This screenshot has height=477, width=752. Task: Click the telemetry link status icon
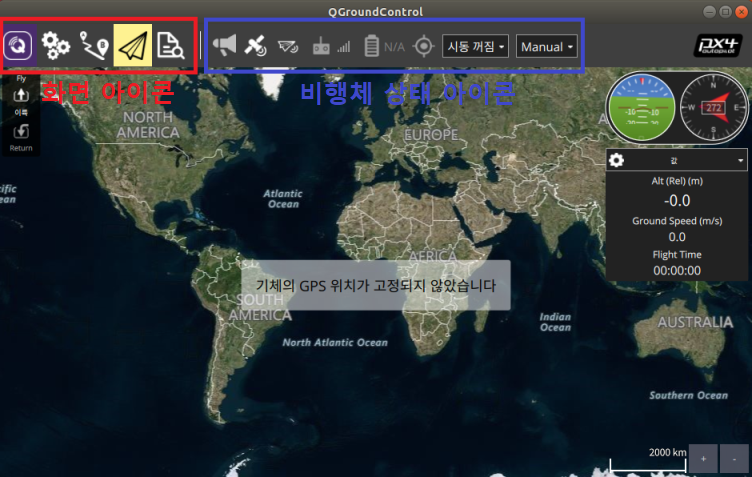288,47
